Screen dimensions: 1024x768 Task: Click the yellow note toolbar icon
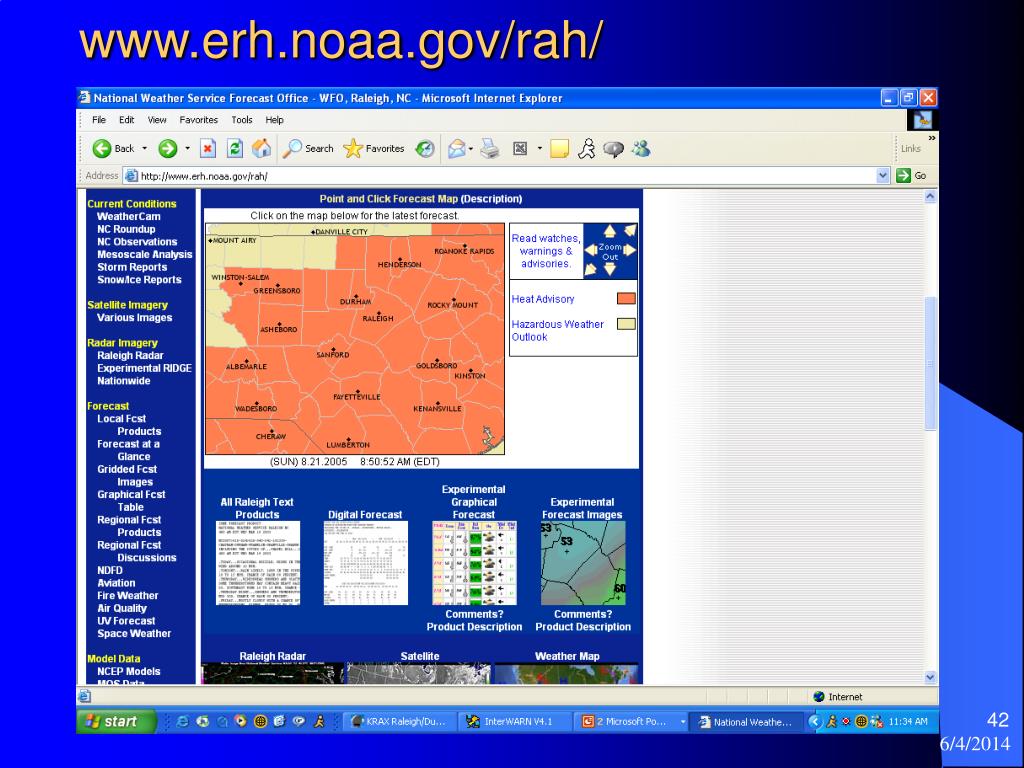coord(559,149)
